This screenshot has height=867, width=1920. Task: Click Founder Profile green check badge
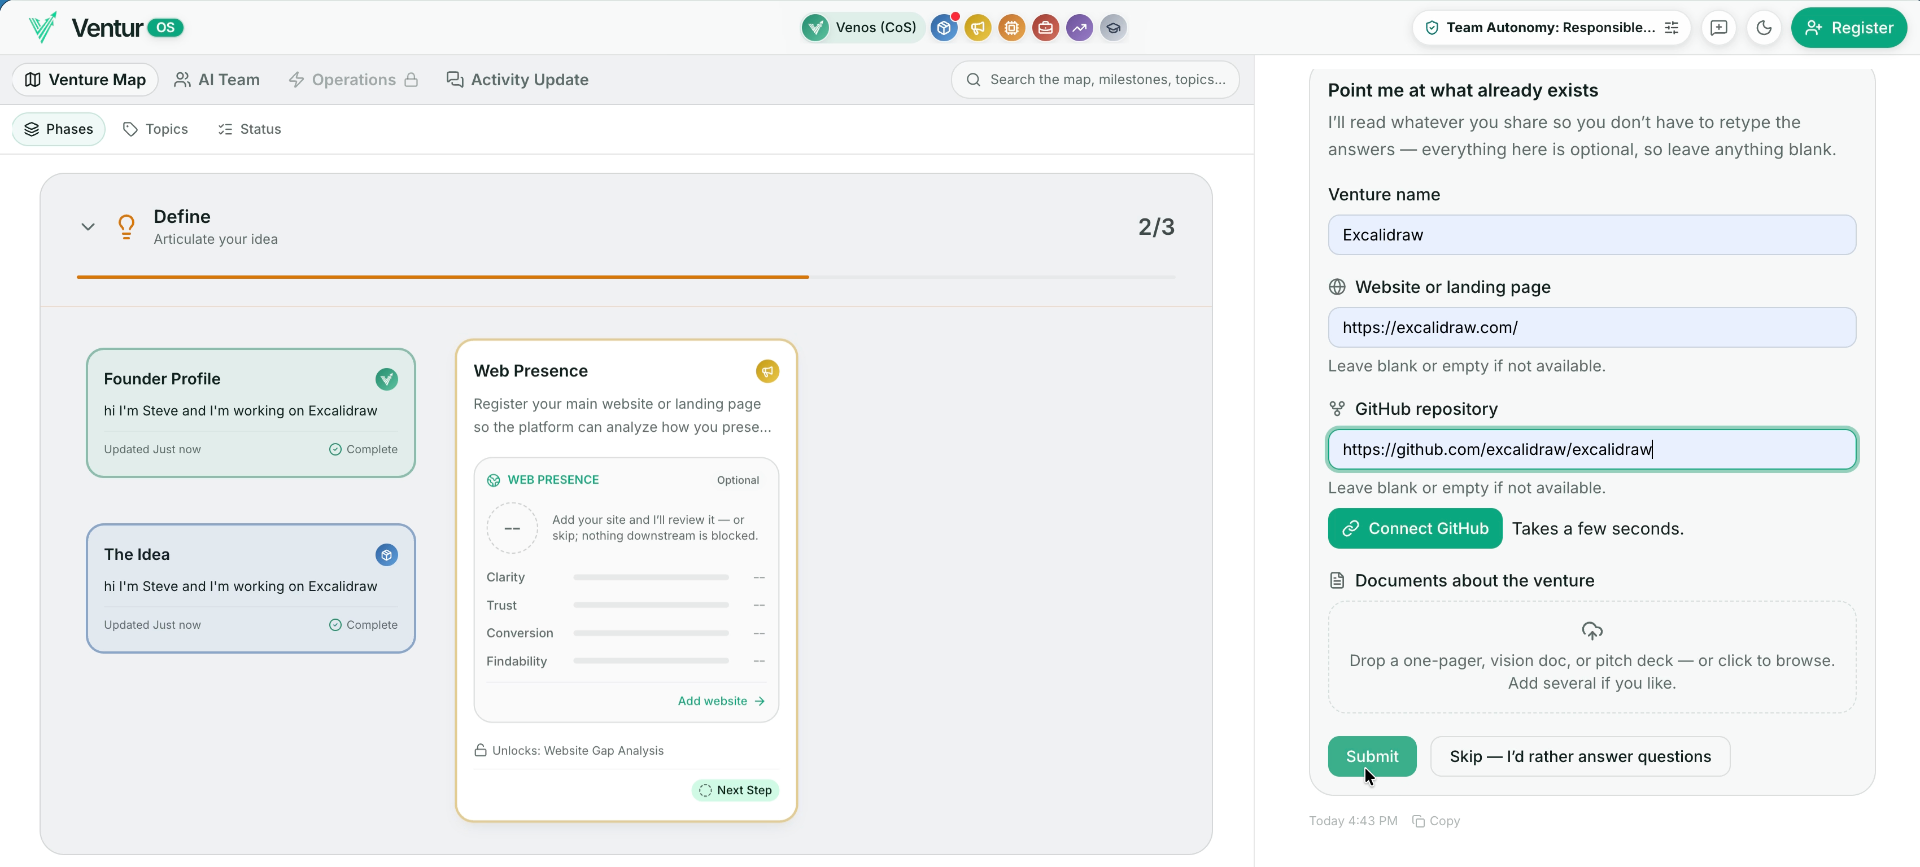coord(387,379)
